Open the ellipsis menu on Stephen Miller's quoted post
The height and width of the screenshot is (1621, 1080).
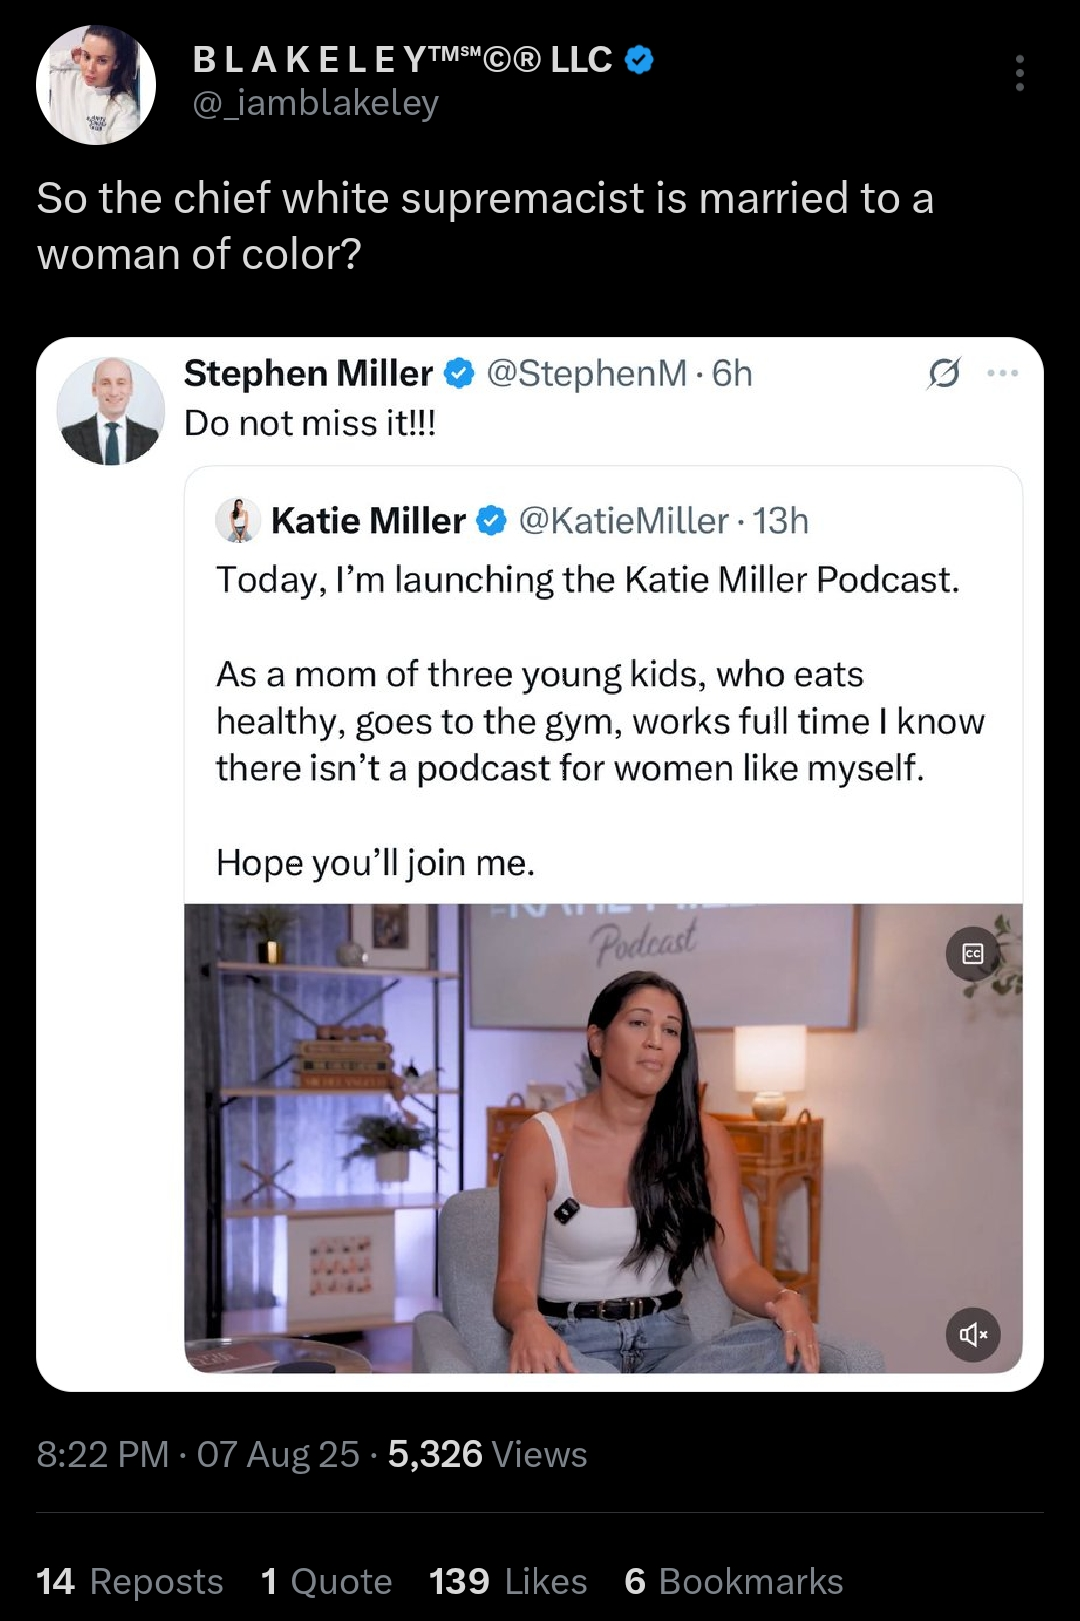pos(1002,373)
